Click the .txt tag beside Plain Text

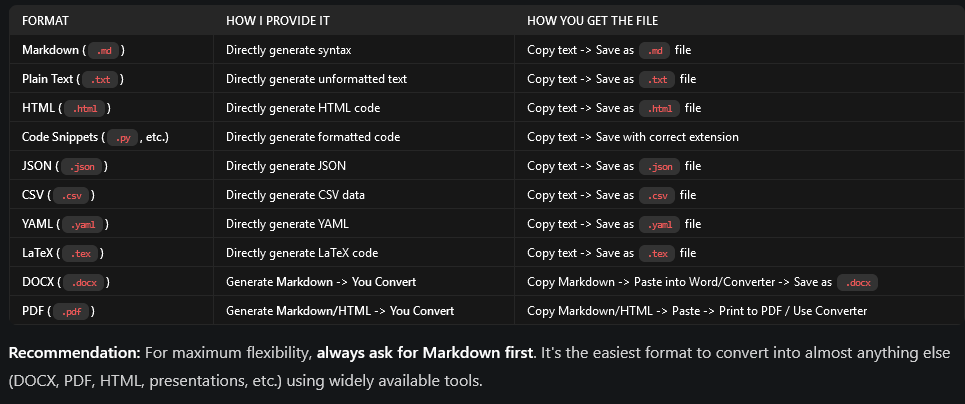pos(101,79)
